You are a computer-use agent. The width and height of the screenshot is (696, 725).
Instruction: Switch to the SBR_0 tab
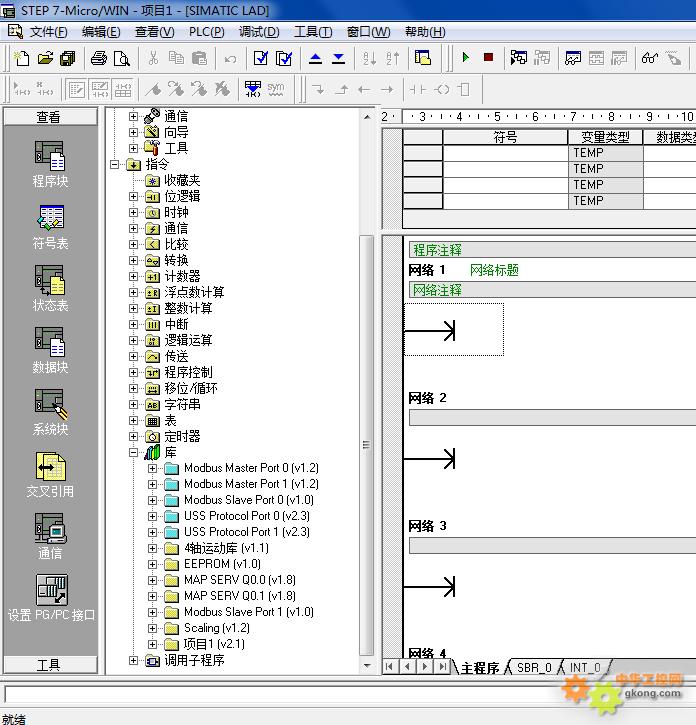click(534, 668)
